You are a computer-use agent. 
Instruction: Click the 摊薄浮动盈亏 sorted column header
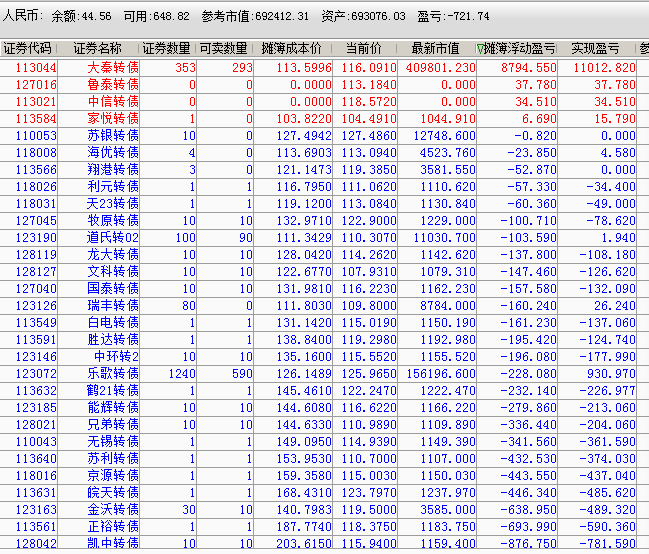(517, 48)
